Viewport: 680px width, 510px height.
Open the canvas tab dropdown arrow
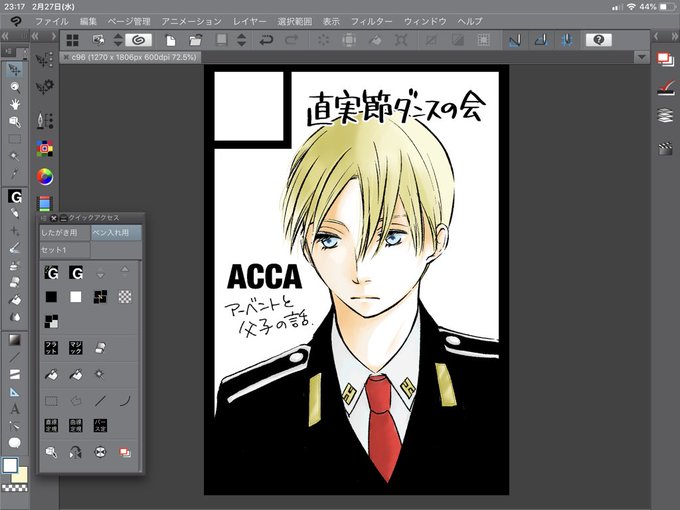coord(641,57)
